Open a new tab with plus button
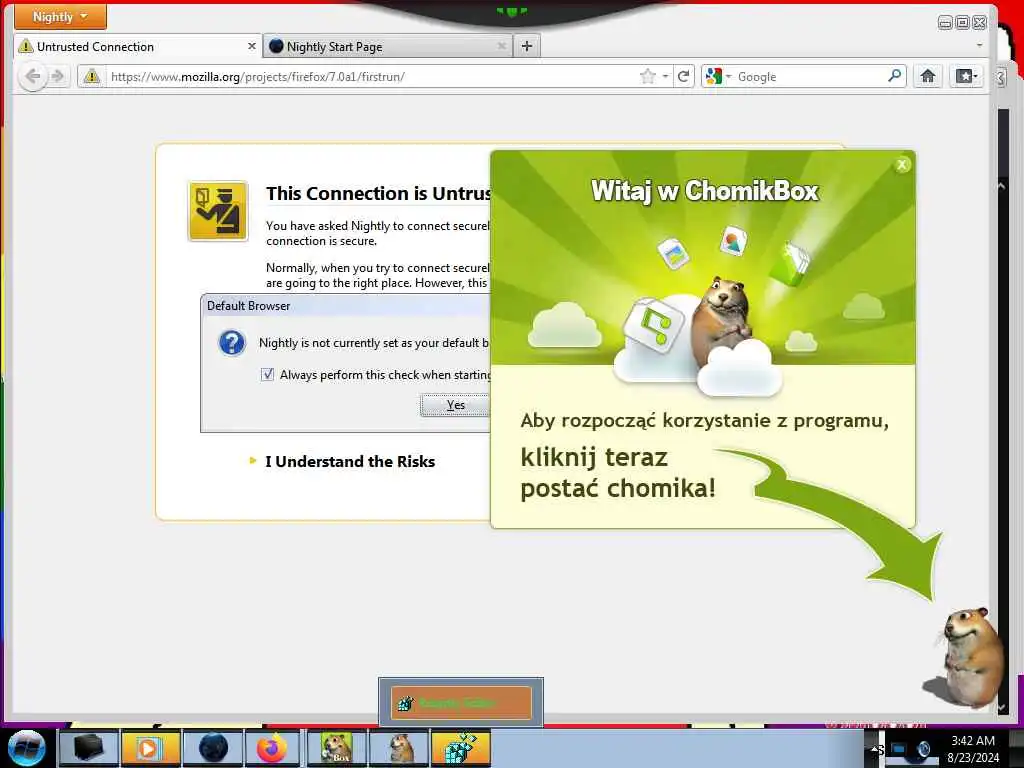This screenshot has width=1024, height=768. tap(527, 46)
